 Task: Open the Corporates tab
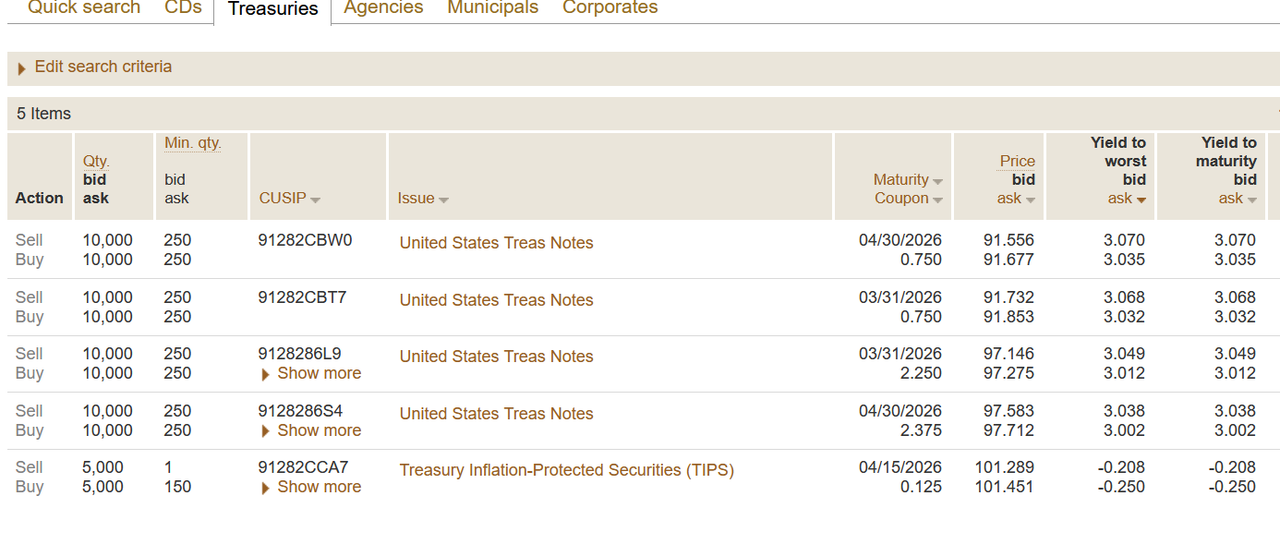coord(610,8)
